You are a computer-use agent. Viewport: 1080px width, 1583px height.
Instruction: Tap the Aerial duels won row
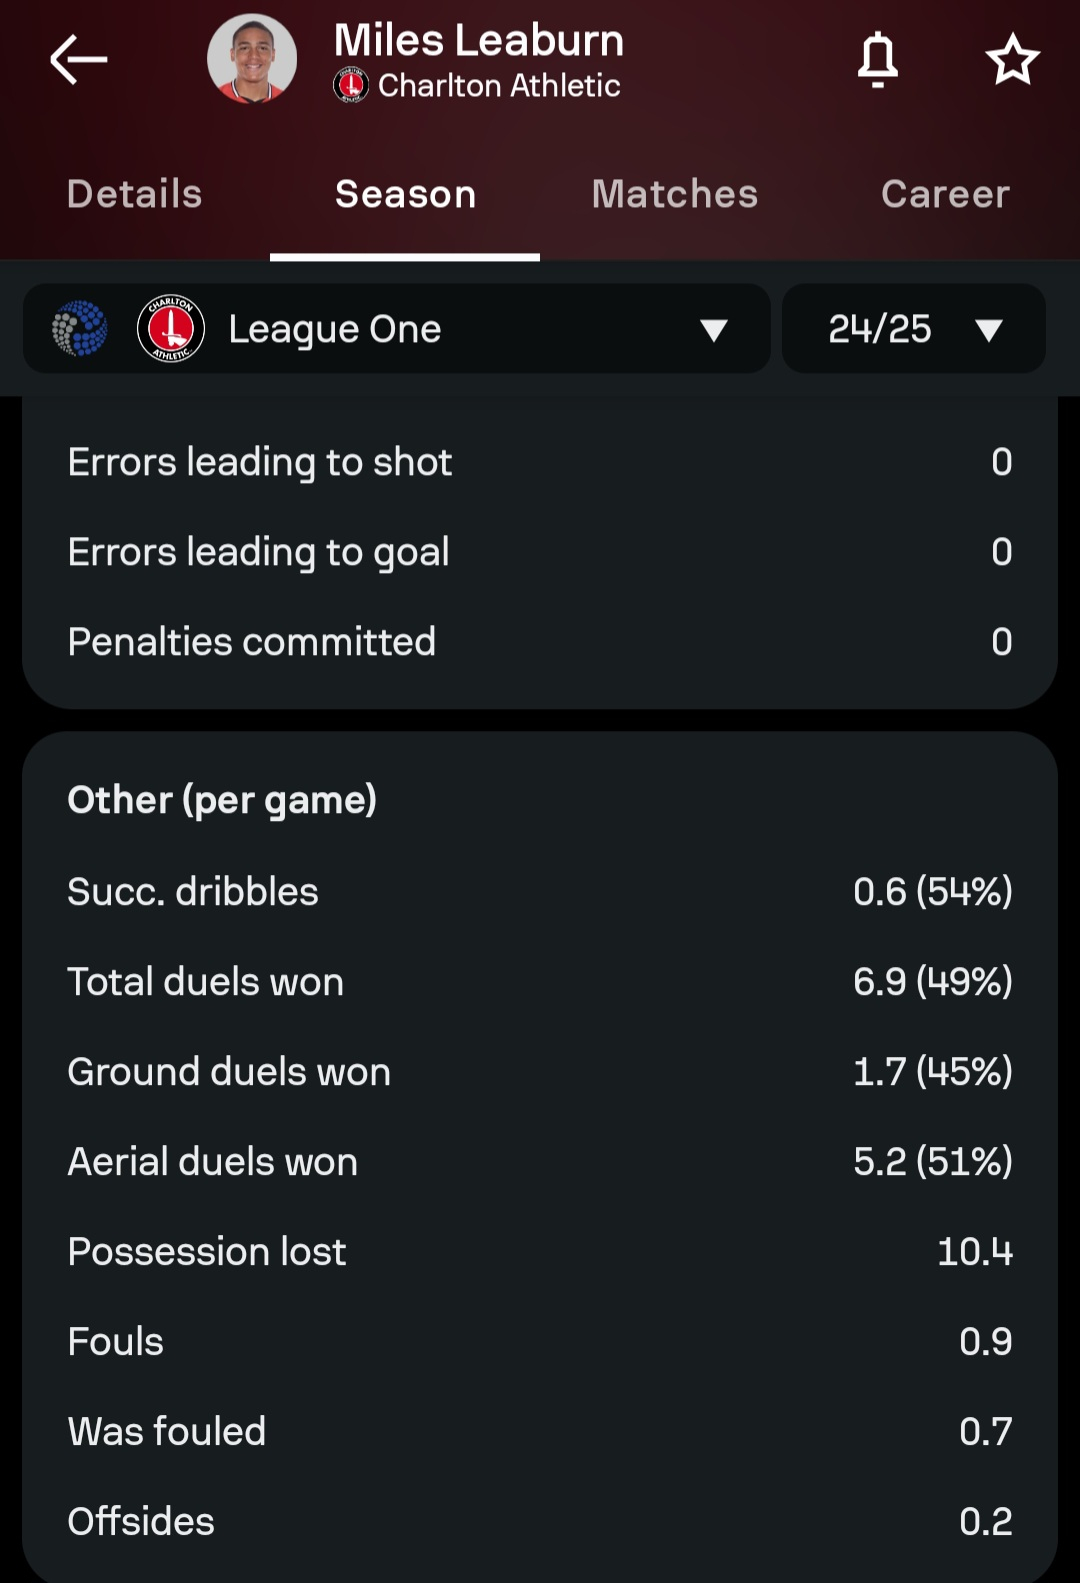coord(540,1161)
